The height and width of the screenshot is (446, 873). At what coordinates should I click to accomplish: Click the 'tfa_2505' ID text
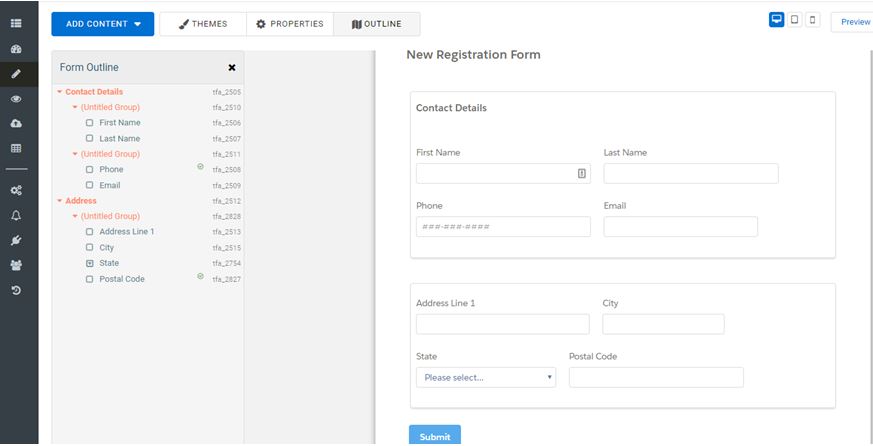[227, 92]
